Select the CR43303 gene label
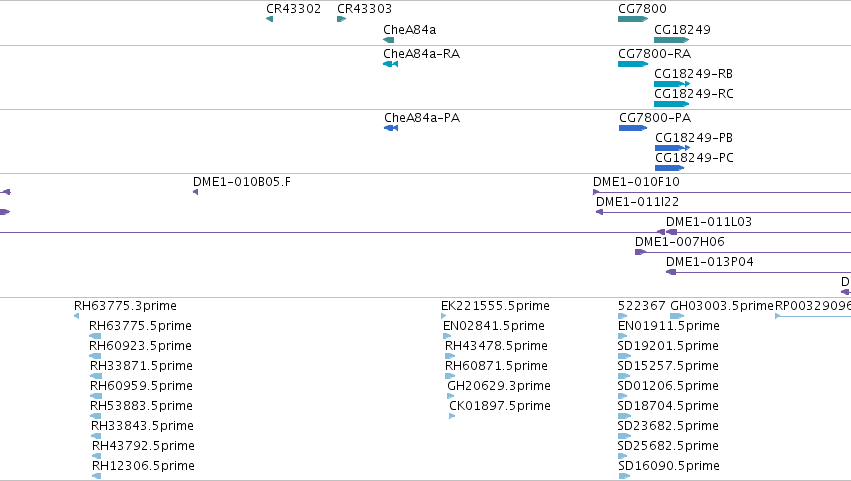Viewport: 851px width, 481px height. pyautogui.click(x=364, y=9)
